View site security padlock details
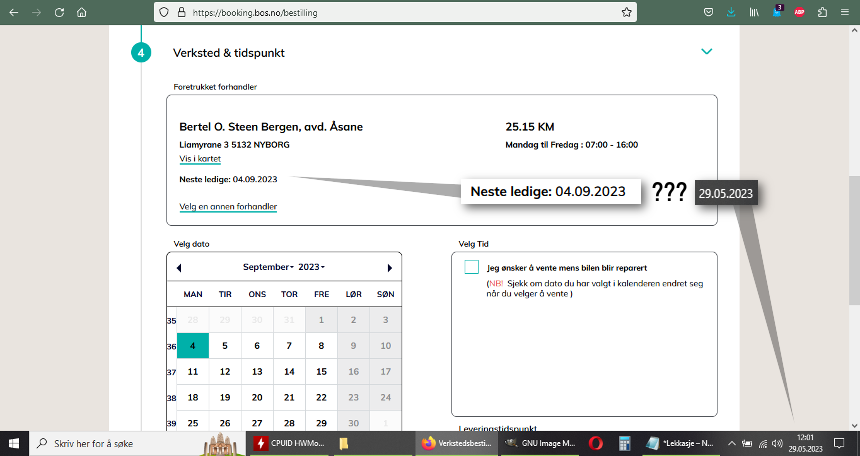860x456 pixels. pyautogui.click(x=182, y=12)
